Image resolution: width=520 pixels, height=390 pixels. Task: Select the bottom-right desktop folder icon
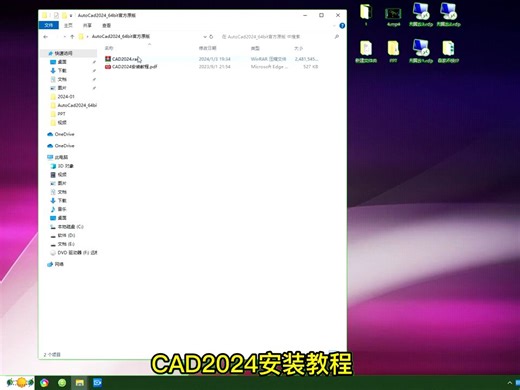449,52
